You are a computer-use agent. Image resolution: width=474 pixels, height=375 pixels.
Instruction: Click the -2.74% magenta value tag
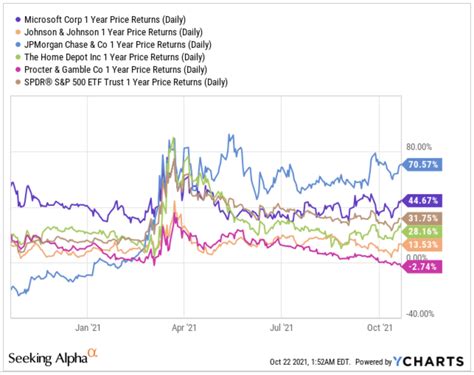click(x=422, y=267)
